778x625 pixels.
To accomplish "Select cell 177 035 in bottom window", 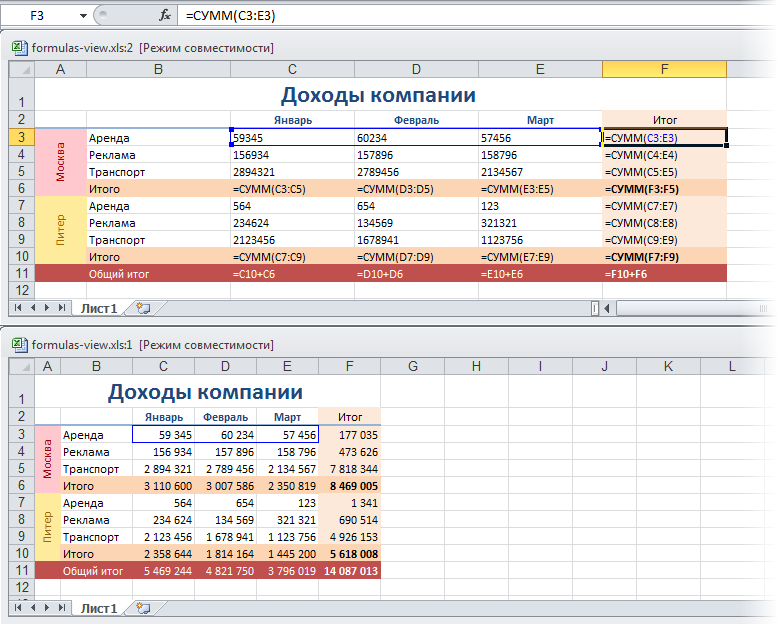I will click(x=349, y=435).
